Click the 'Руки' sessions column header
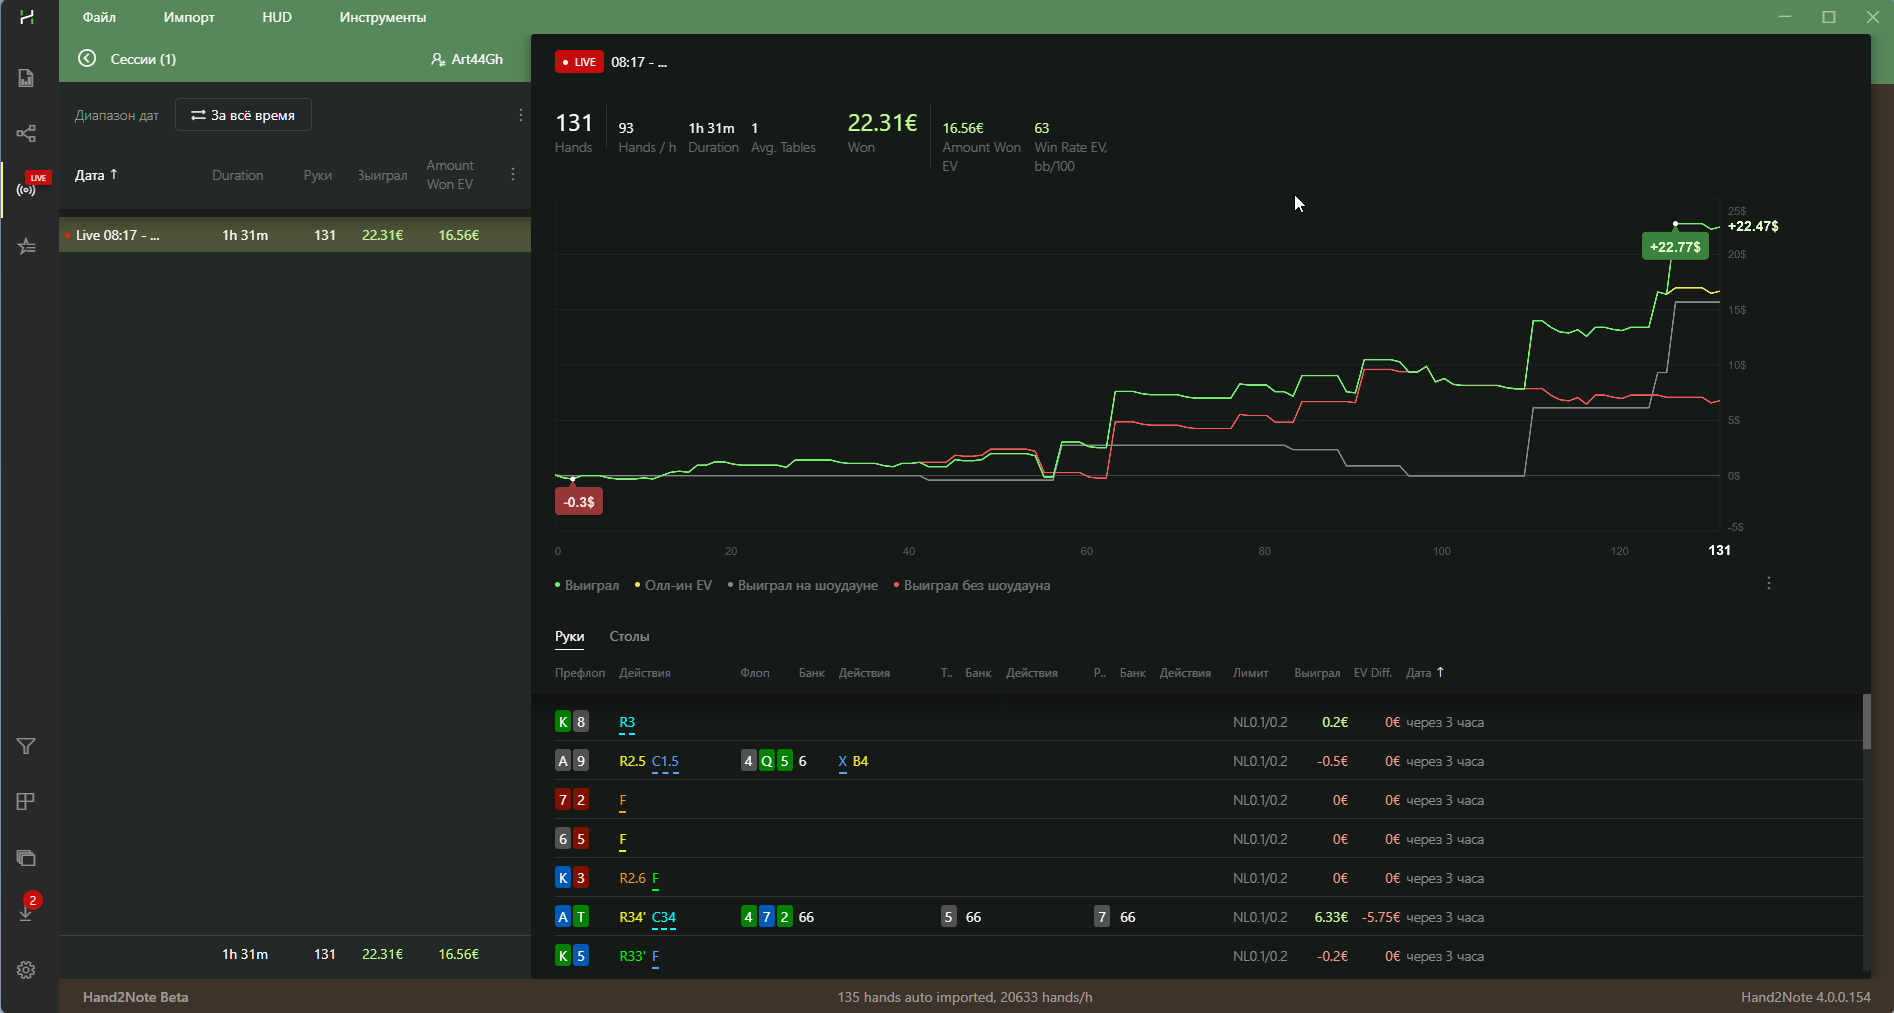This screenshot has width=1894, height=1013. [x=318, y=175]
